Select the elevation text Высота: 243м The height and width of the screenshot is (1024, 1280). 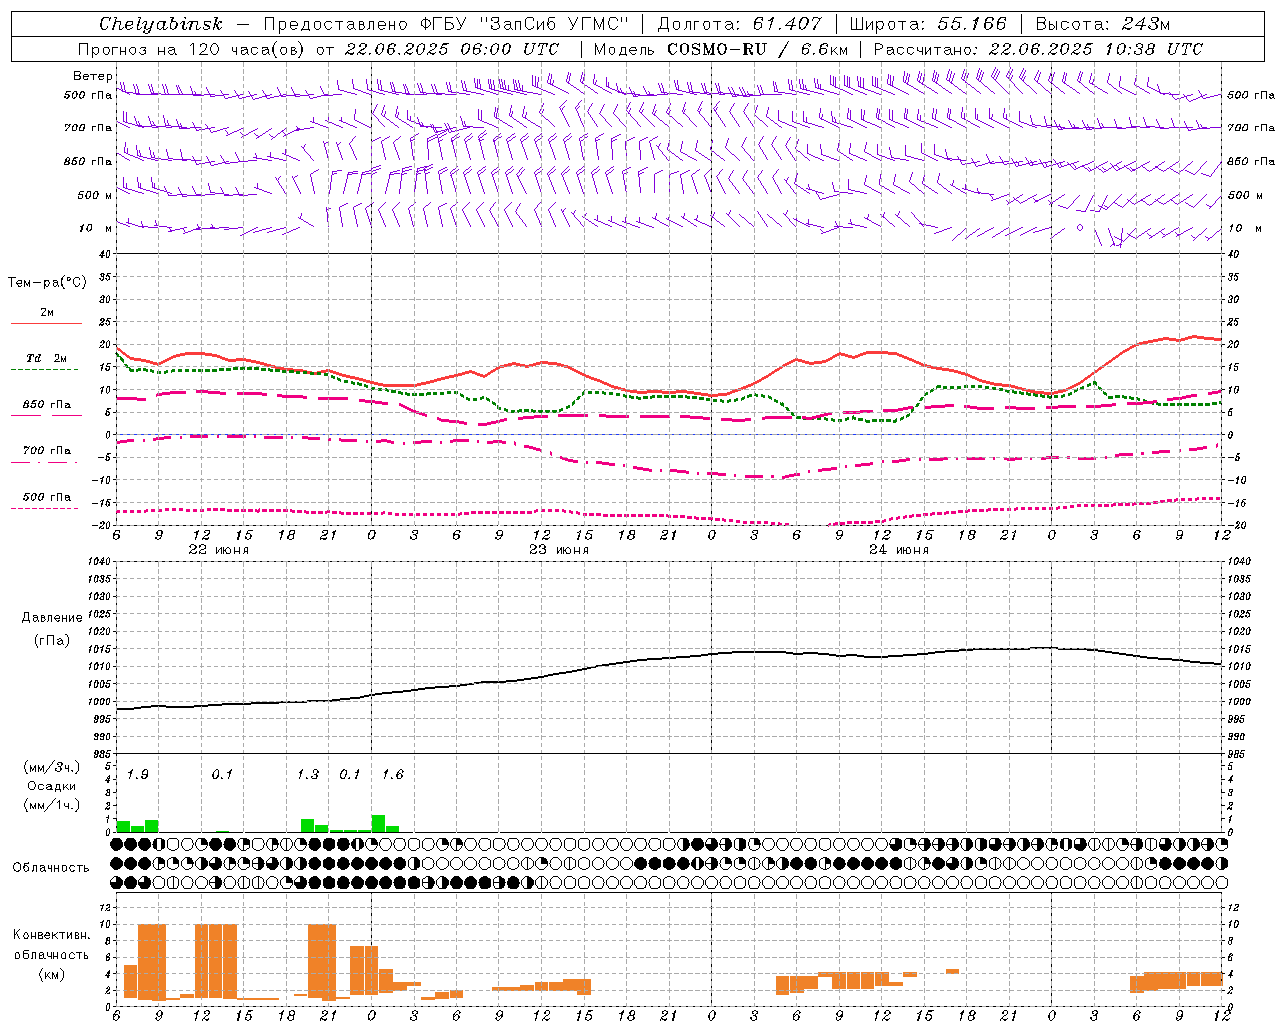point(1103,24)
